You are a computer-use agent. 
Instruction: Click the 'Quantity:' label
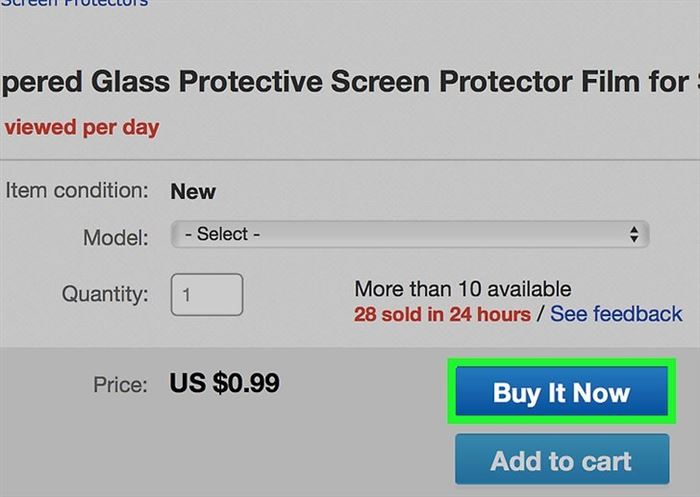click(x=105, y=294)
